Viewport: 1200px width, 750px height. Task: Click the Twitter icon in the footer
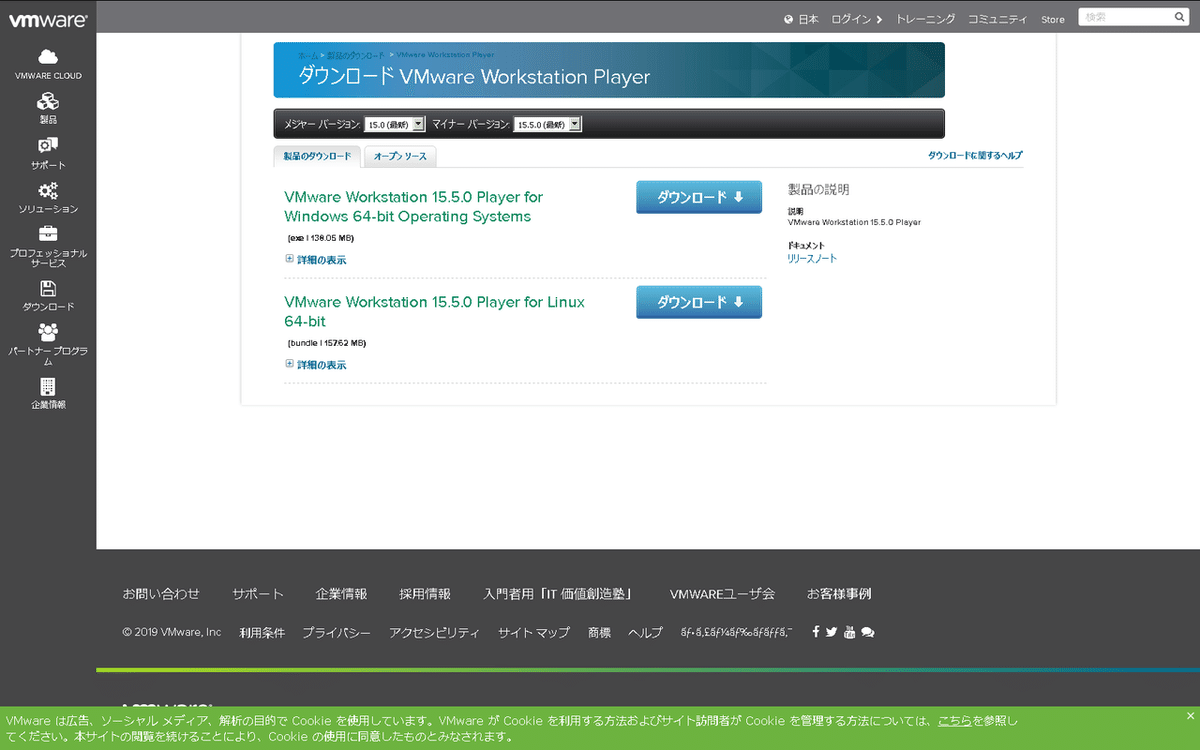831,631
